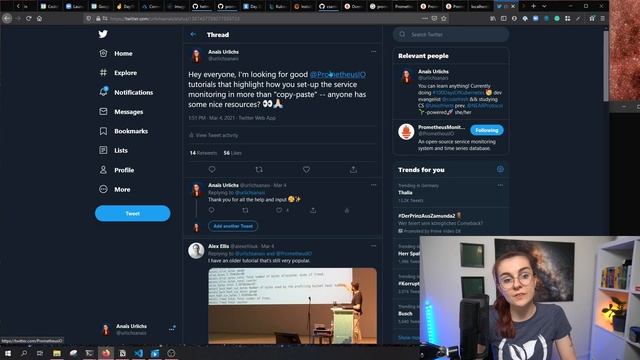Open the conference talk image in Alex Ellis tweet

(x=293, y=306)
